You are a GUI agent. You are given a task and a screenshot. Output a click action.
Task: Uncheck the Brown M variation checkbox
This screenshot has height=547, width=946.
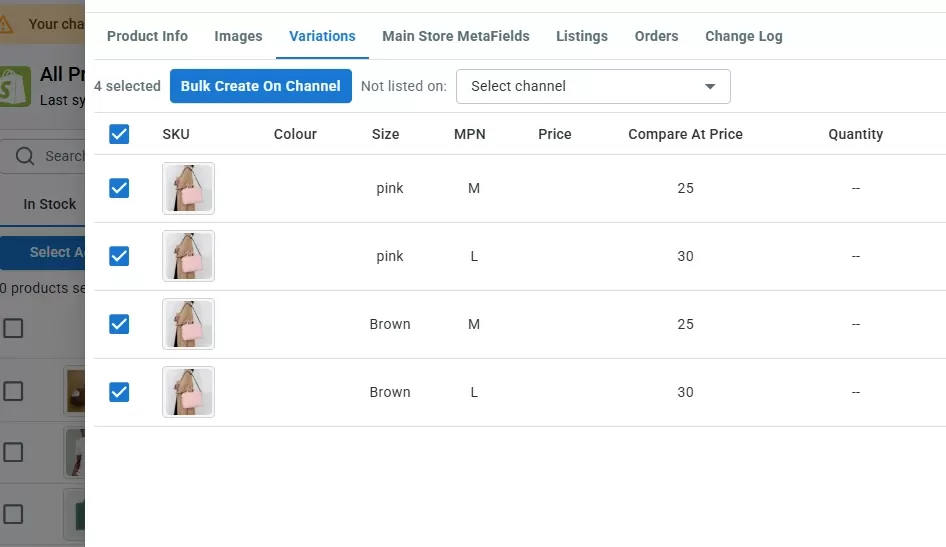pyautogui.click(x=119, y=324)
